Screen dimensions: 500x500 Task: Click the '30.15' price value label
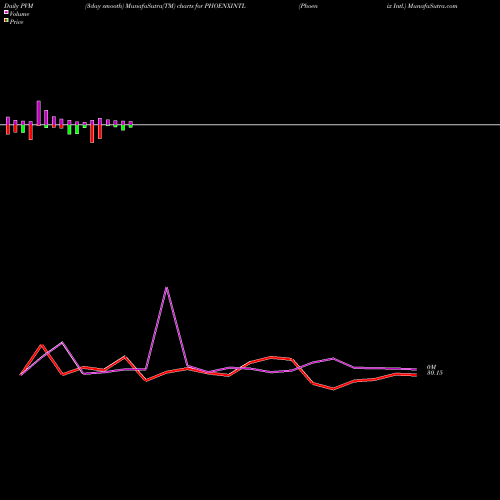(x=435, y=373)
